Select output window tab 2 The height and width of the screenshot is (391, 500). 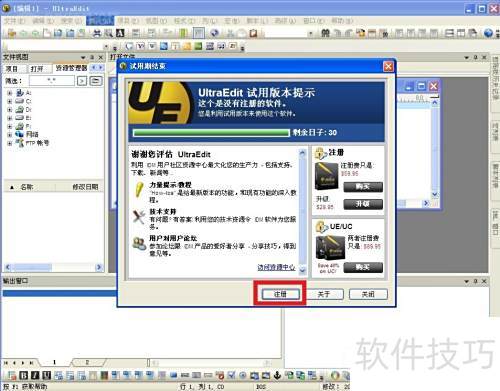tap(87, 362)
